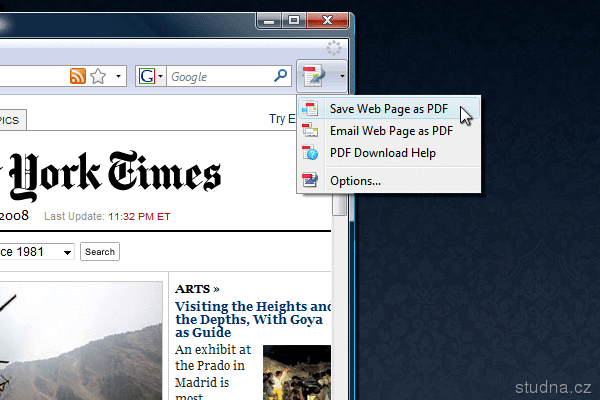Click the page vertical scrollbar thumb

tap(339, 205)
